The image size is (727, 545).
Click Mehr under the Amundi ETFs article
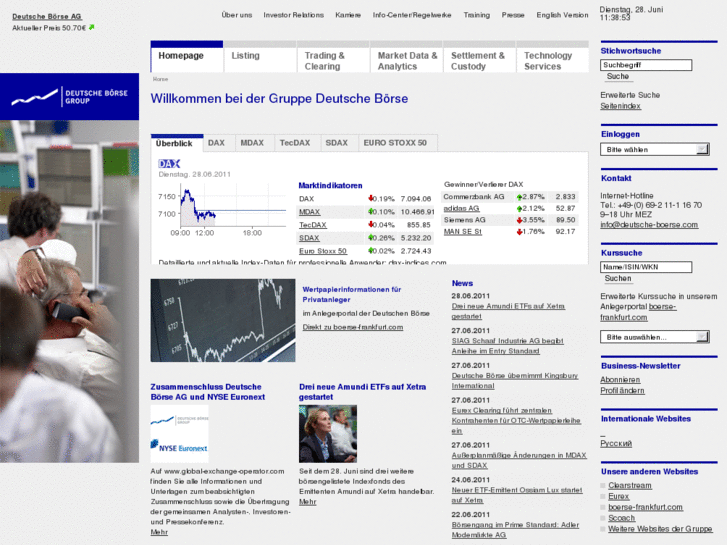click(307, 502)
